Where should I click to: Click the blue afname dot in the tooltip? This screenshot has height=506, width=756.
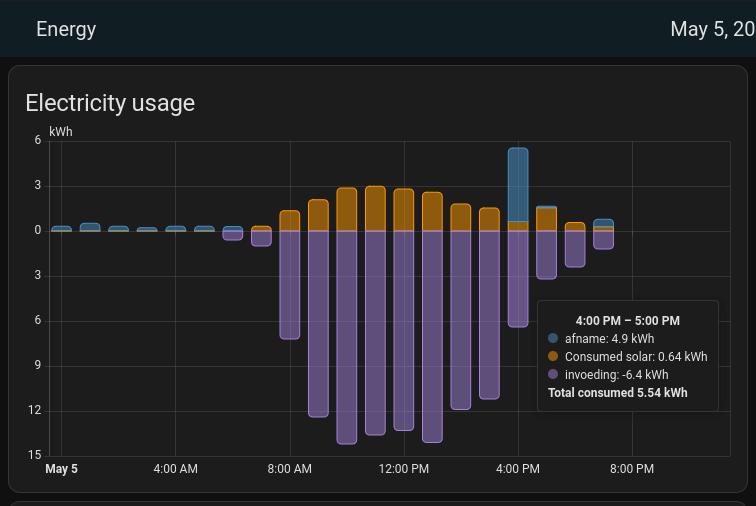[x=553, y=338]
